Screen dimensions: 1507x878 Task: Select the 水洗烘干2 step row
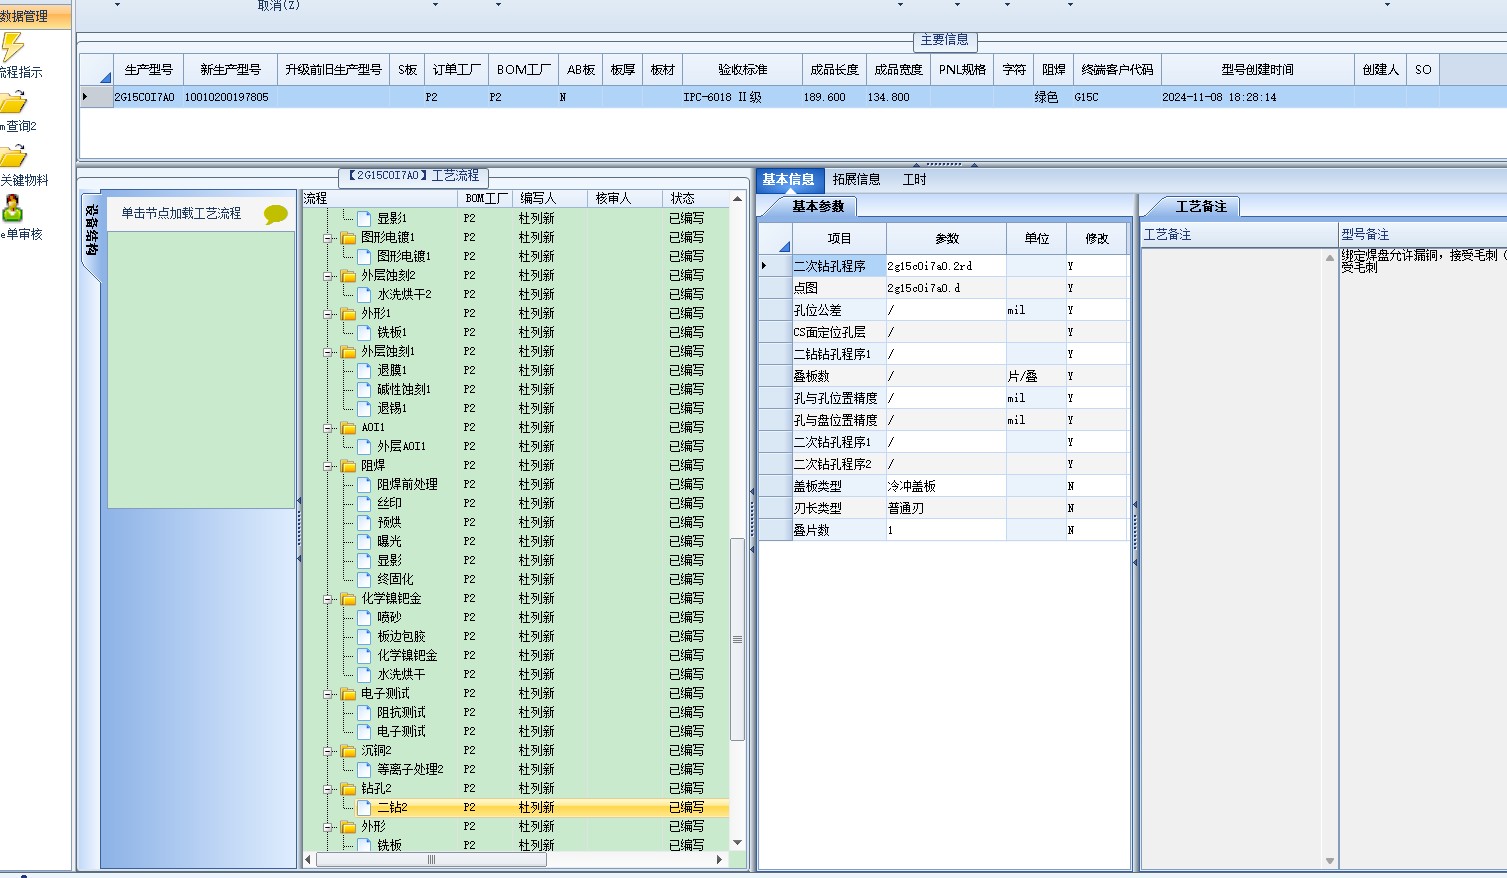(516, 295)
